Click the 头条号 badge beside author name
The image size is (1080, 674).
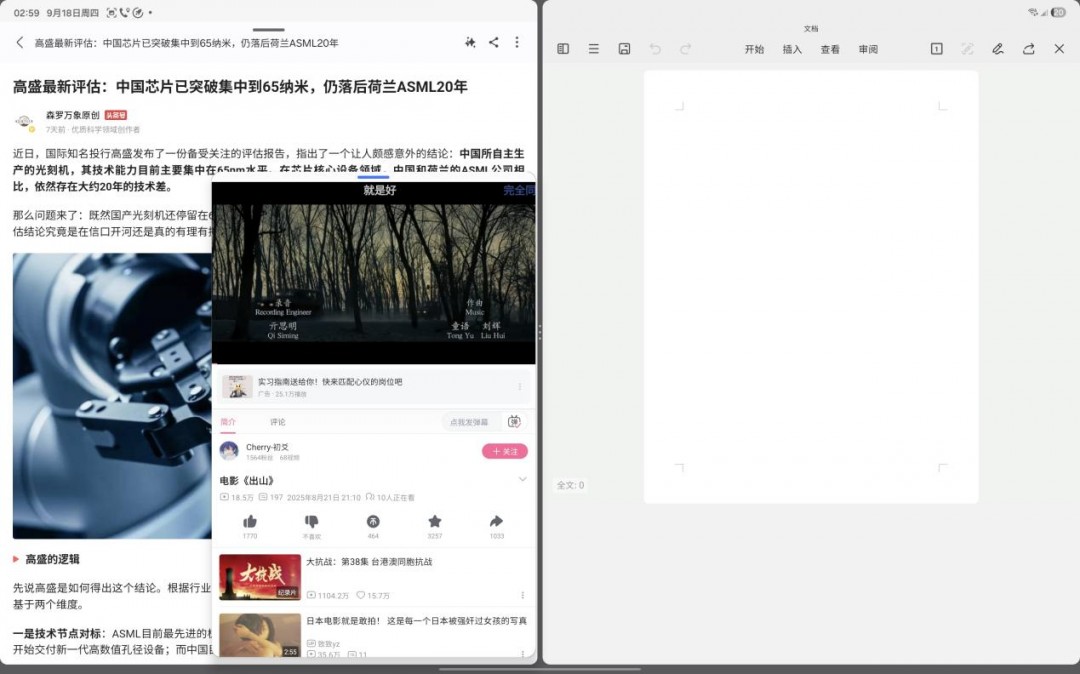tap(116, 115)
